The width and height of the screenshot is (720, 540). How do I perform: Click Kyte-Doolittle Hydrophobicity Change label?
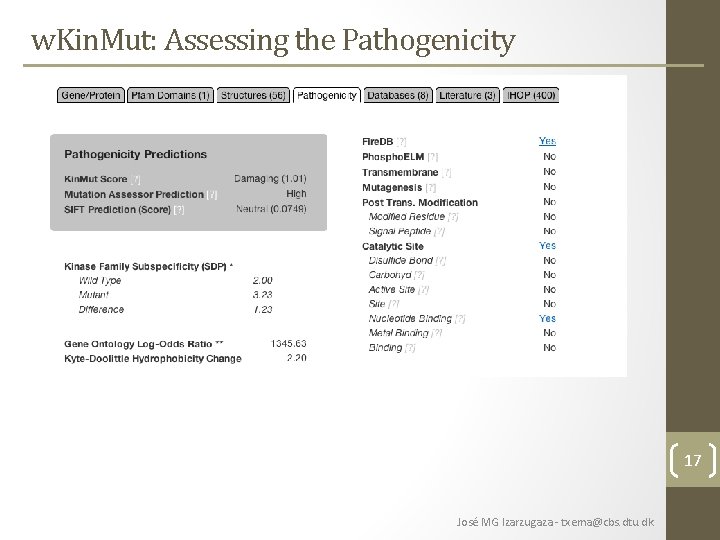click(x=153, y=359)
